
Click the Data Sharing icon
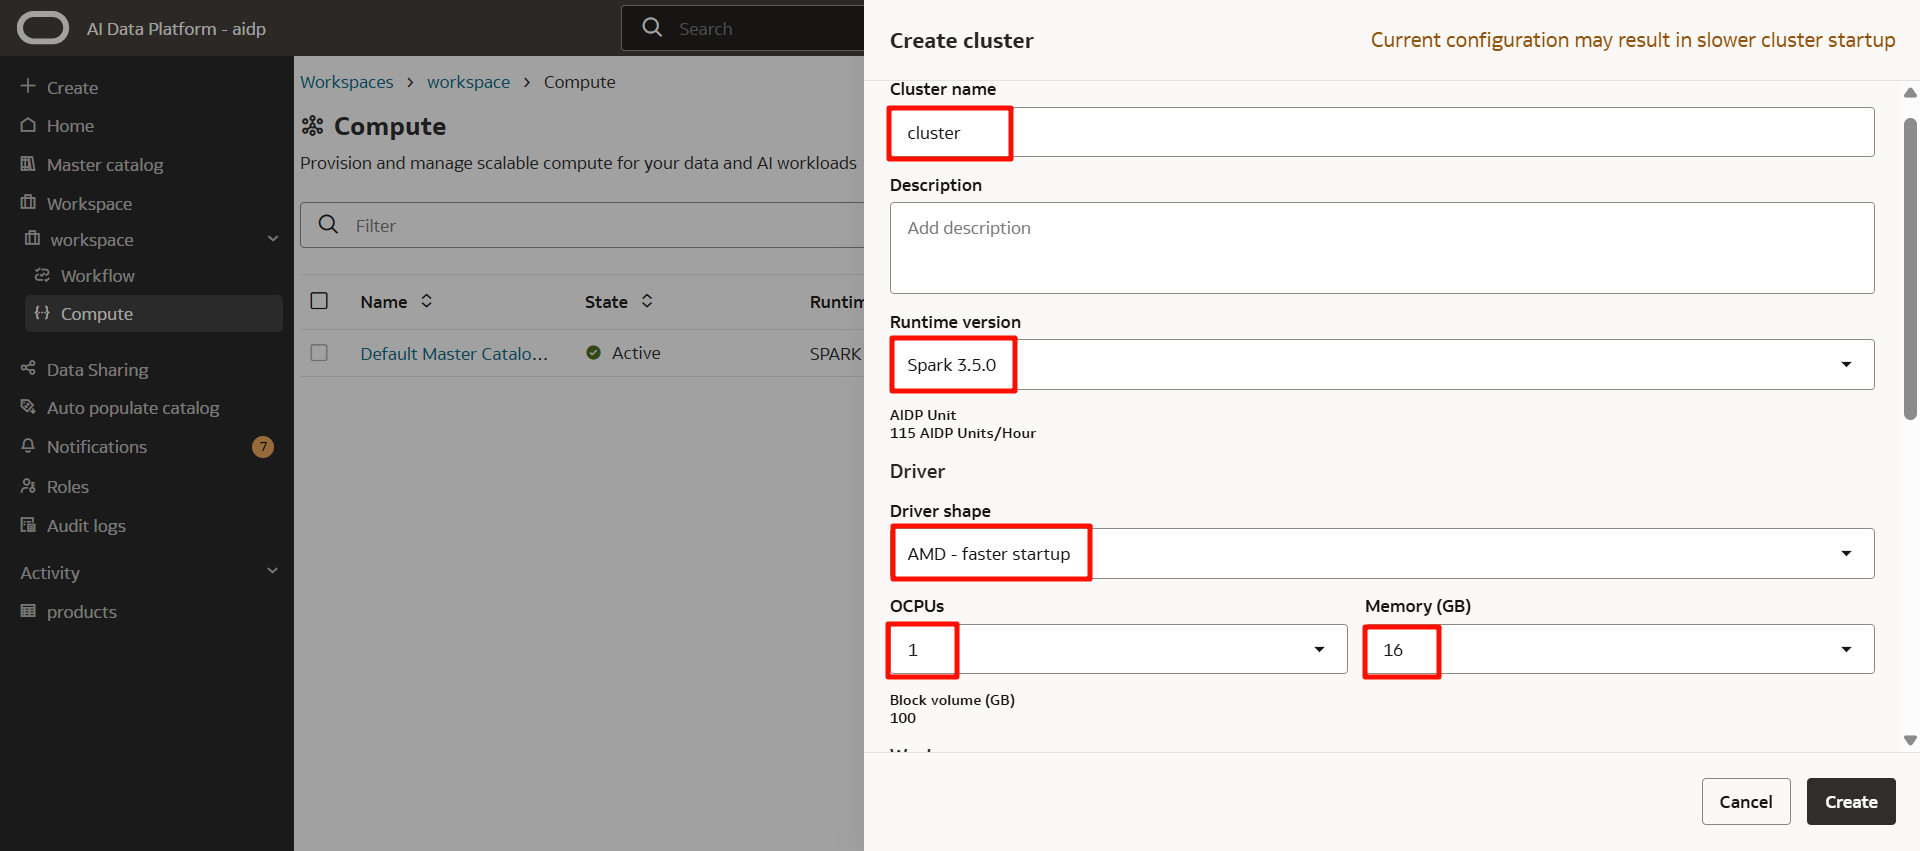coord(28,368)
